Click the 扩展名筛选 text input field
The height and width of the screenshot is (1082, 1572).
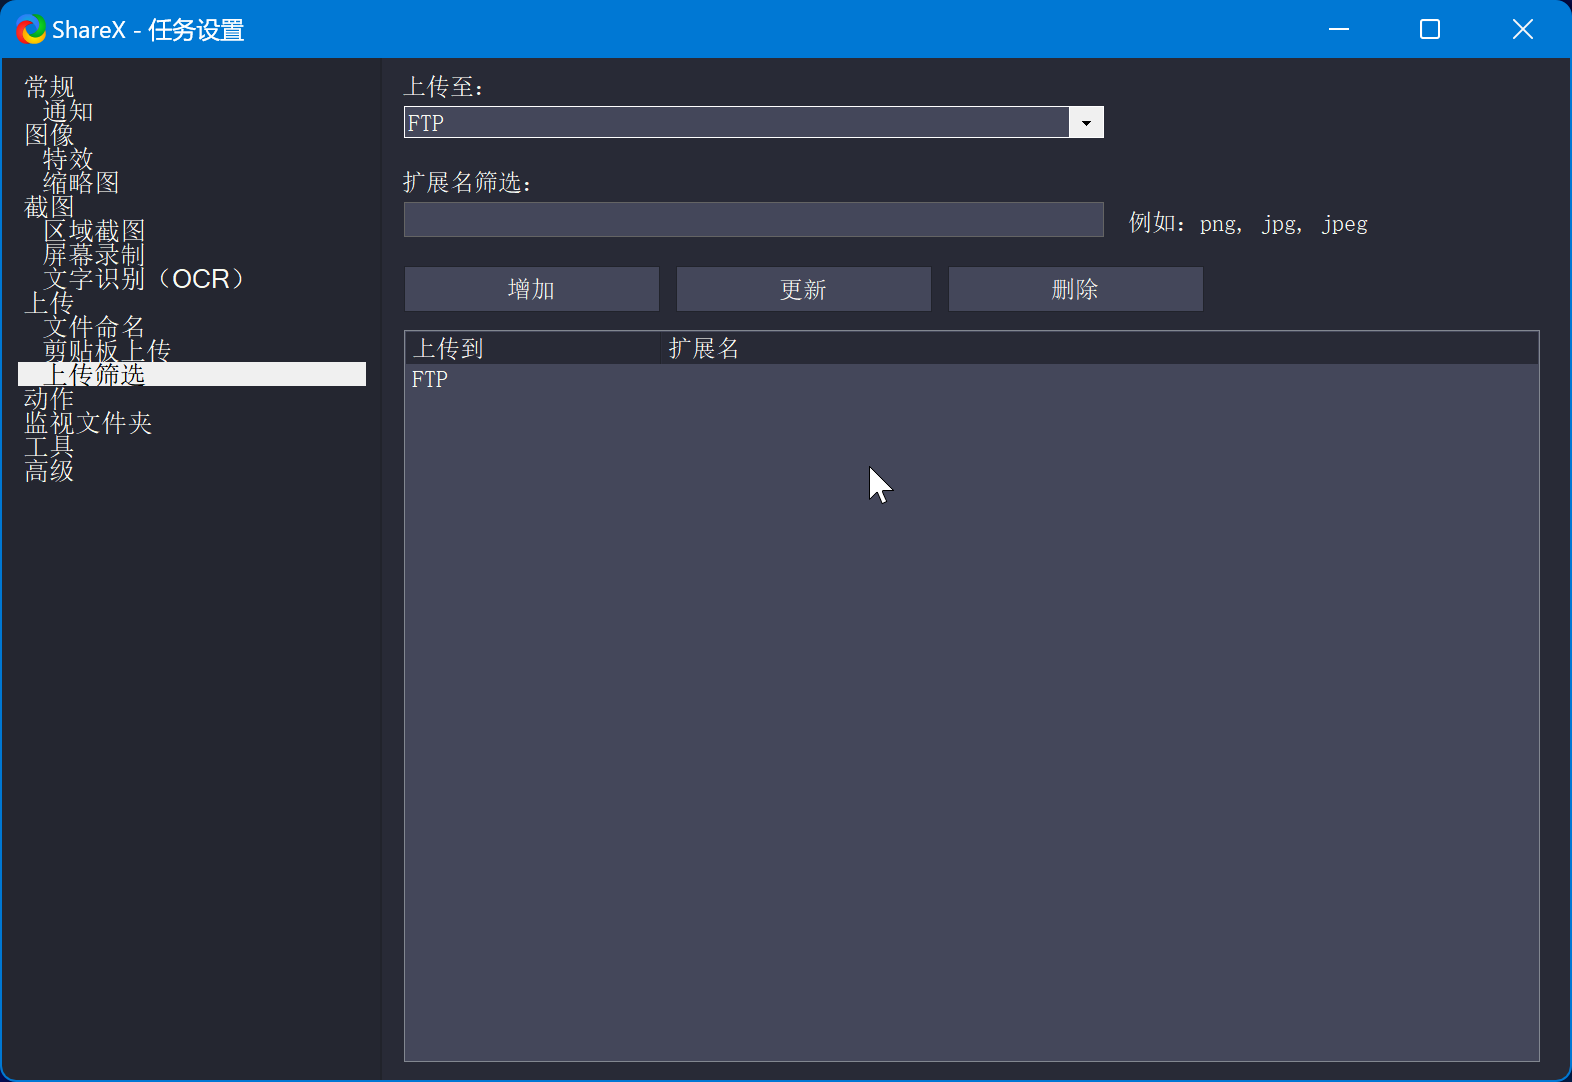(x=753, y=220)
